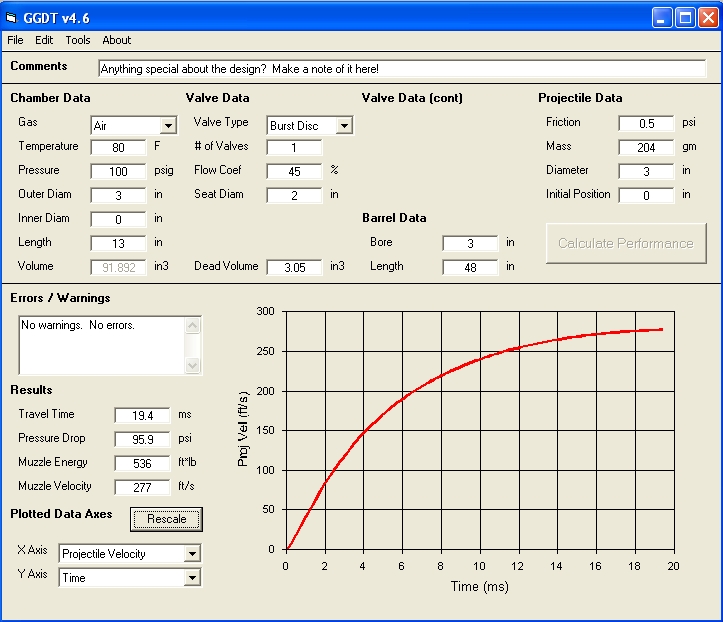Image resolution: width=723 pixels, height=622 pixels.
Task: Open the Y Axis plotted data dropdown
Action: coord(192,578)
